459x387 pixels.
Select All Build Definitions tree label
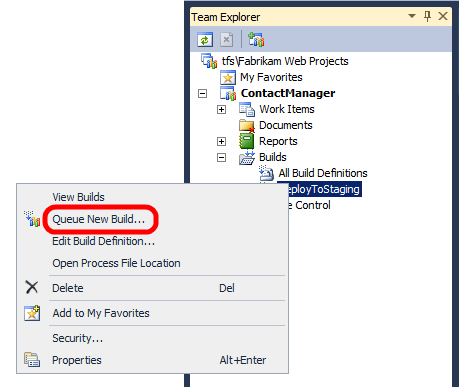[x=323, y=173]
